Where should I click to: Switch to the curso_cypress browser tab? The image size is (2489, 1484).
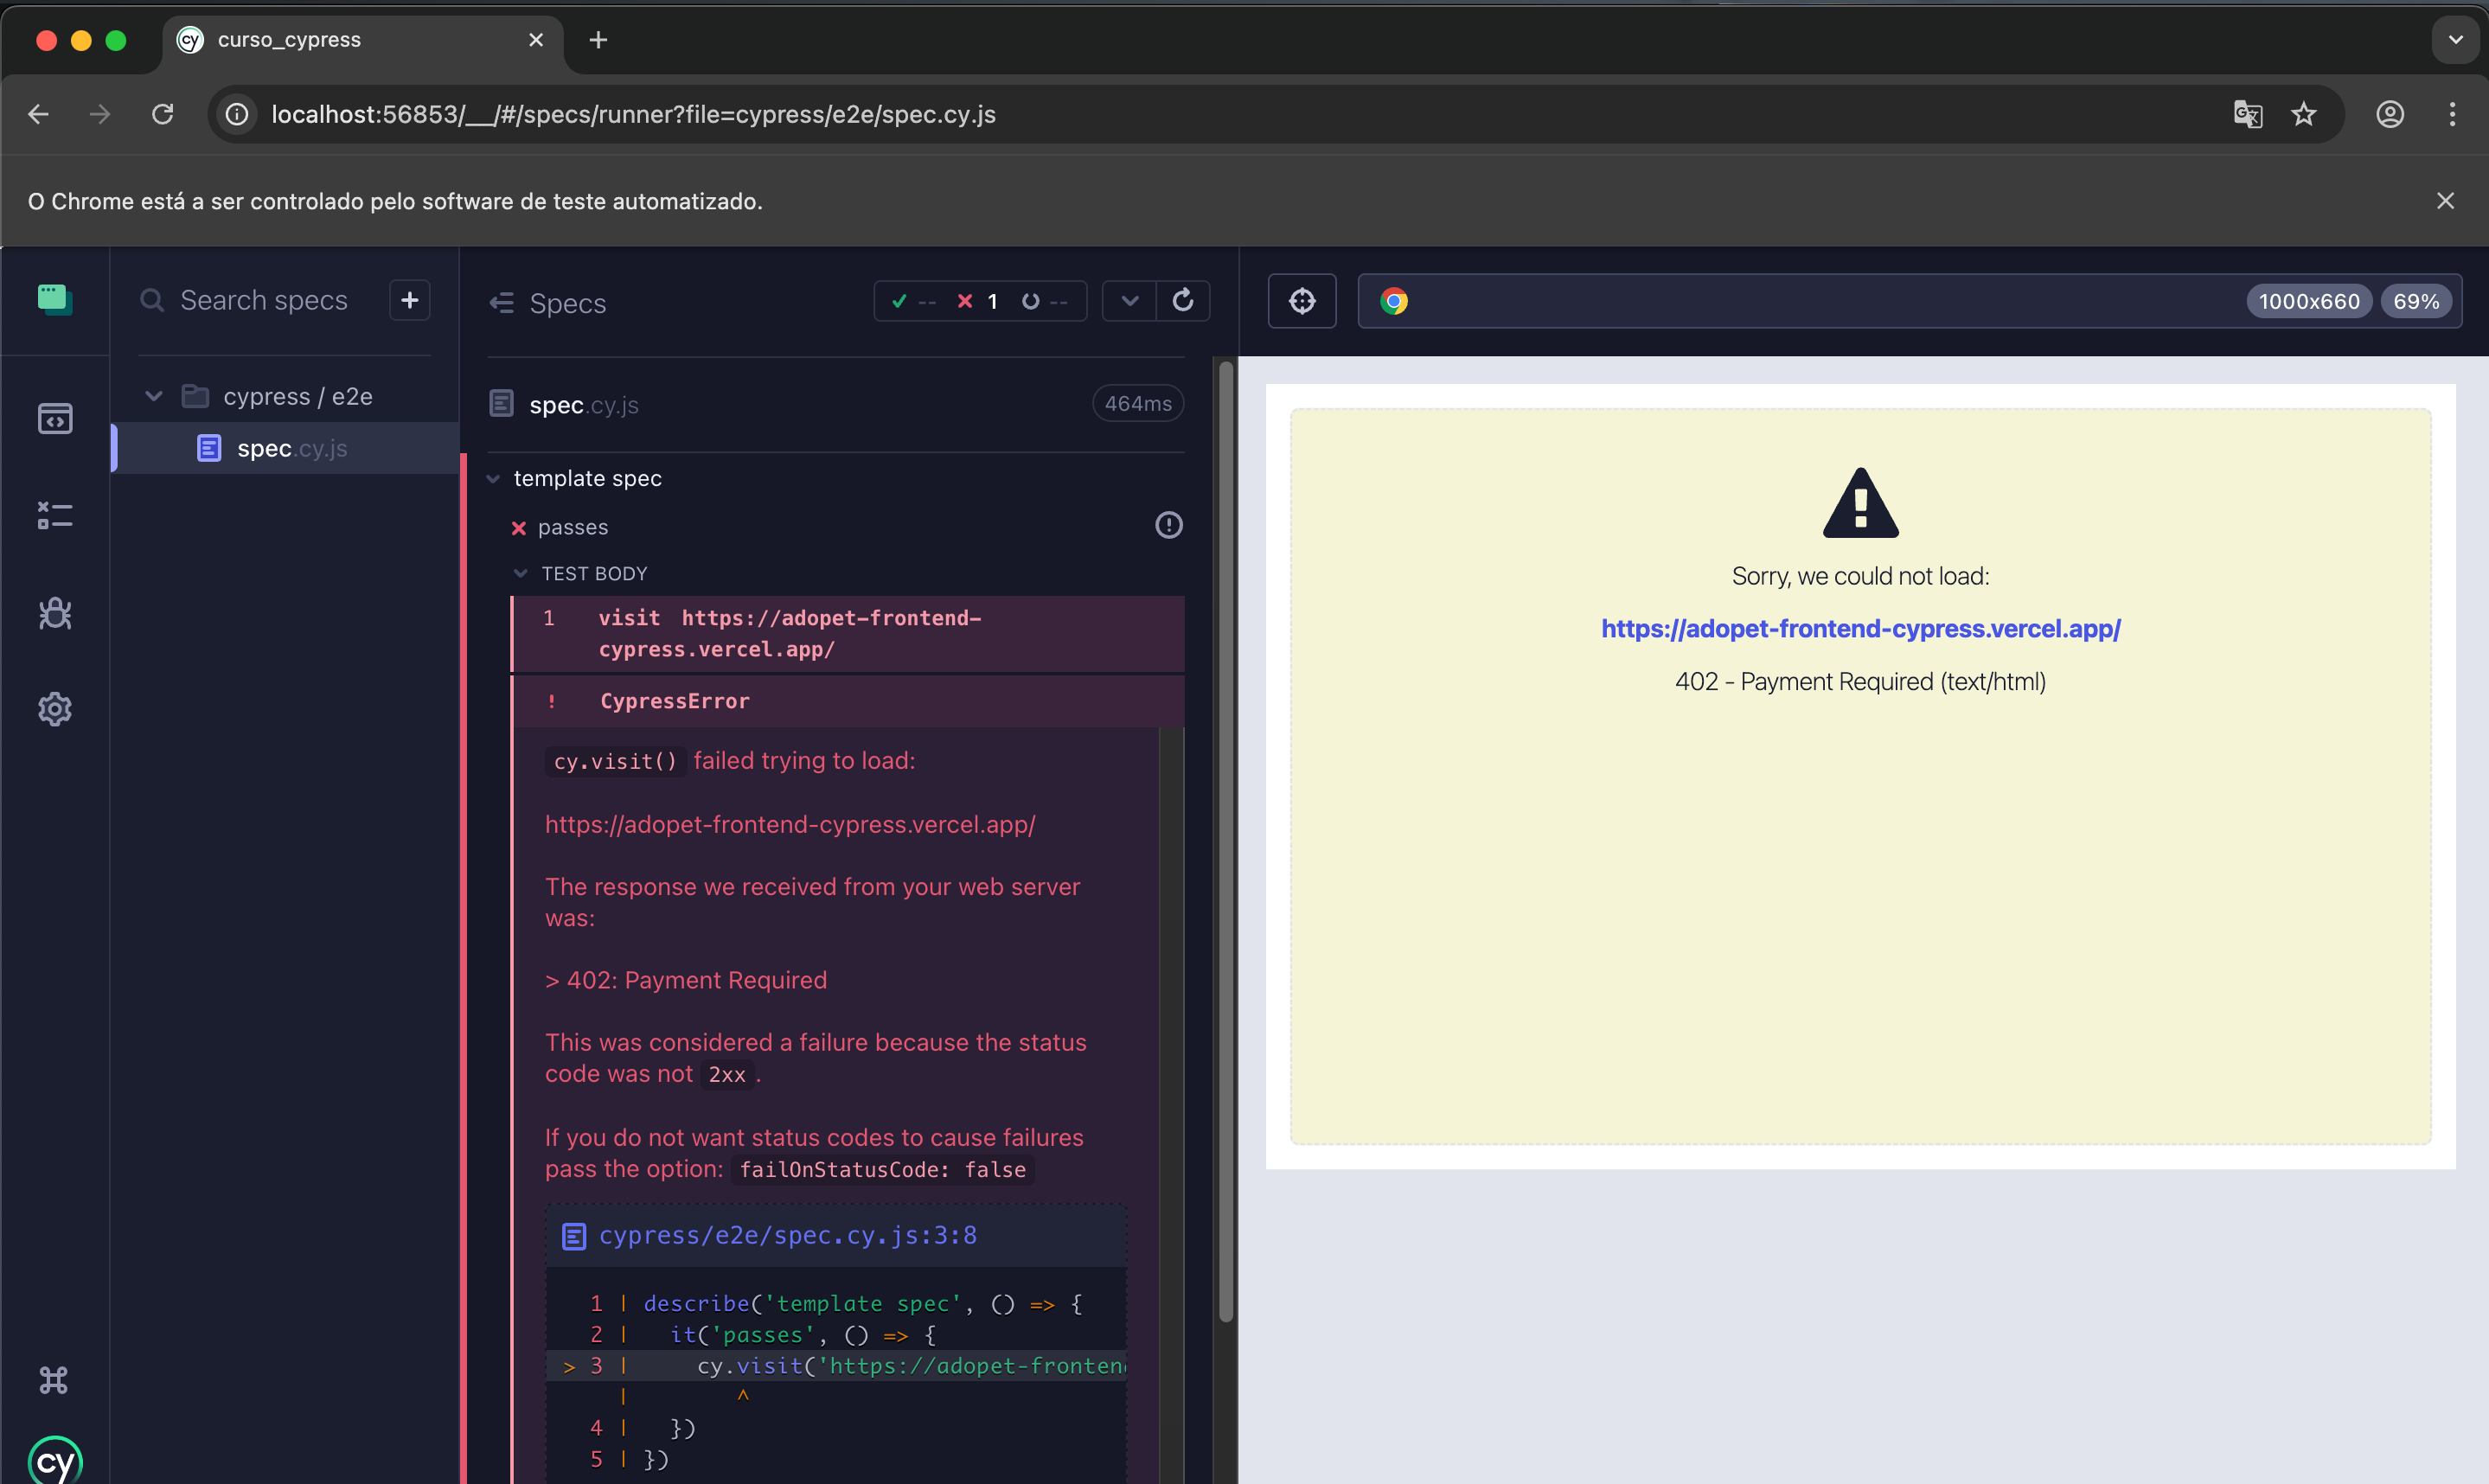tap(289, 40)
